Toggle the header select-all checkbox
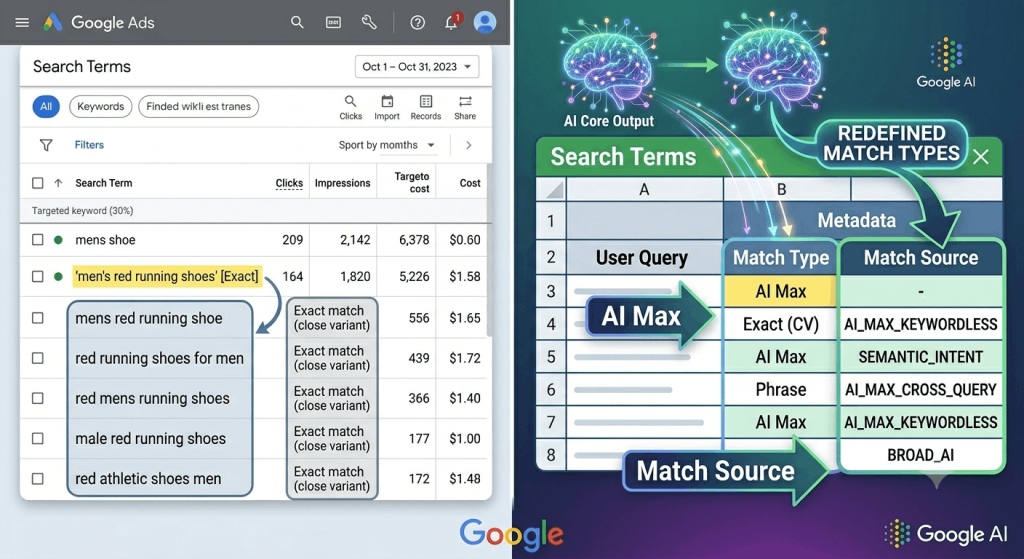Image resolution: width=1024 pixels, height=559 pixels. click(38, 183)
